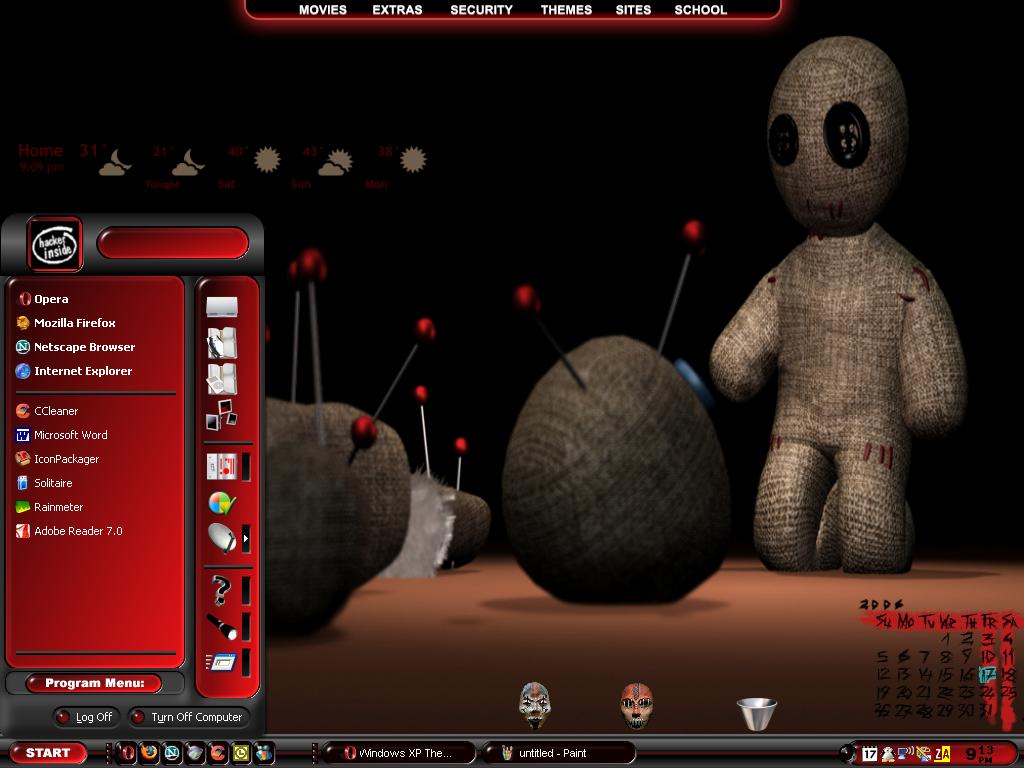
Task: Click the penguin icon in system tray
Action: [888, 754]
